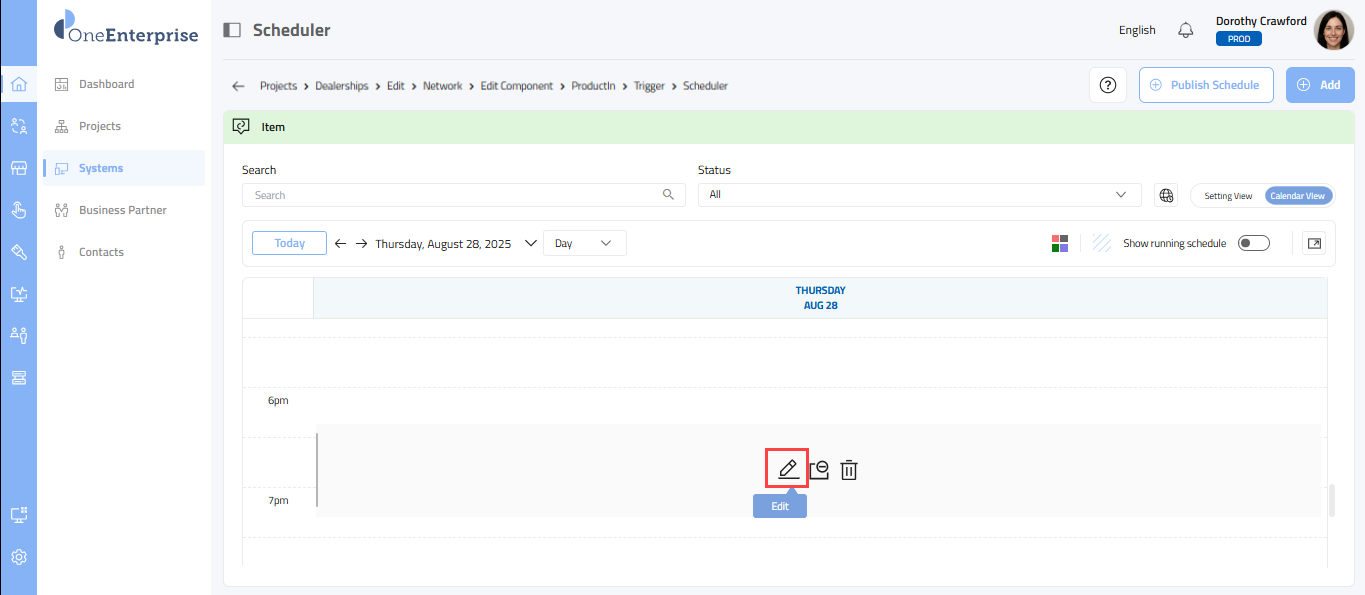
Task: Click the globe timezone icon
Action: (x=1166, y=195)
